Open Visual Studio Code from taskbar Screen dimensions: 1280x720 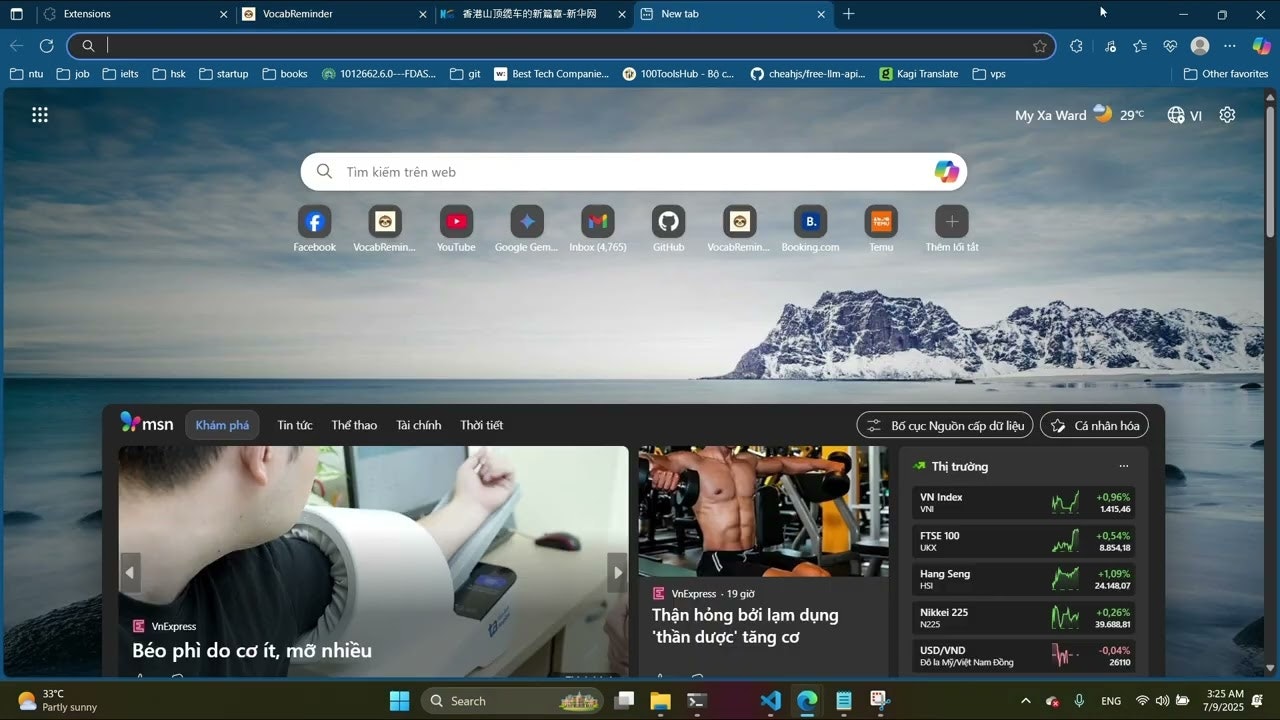[770, 701]
